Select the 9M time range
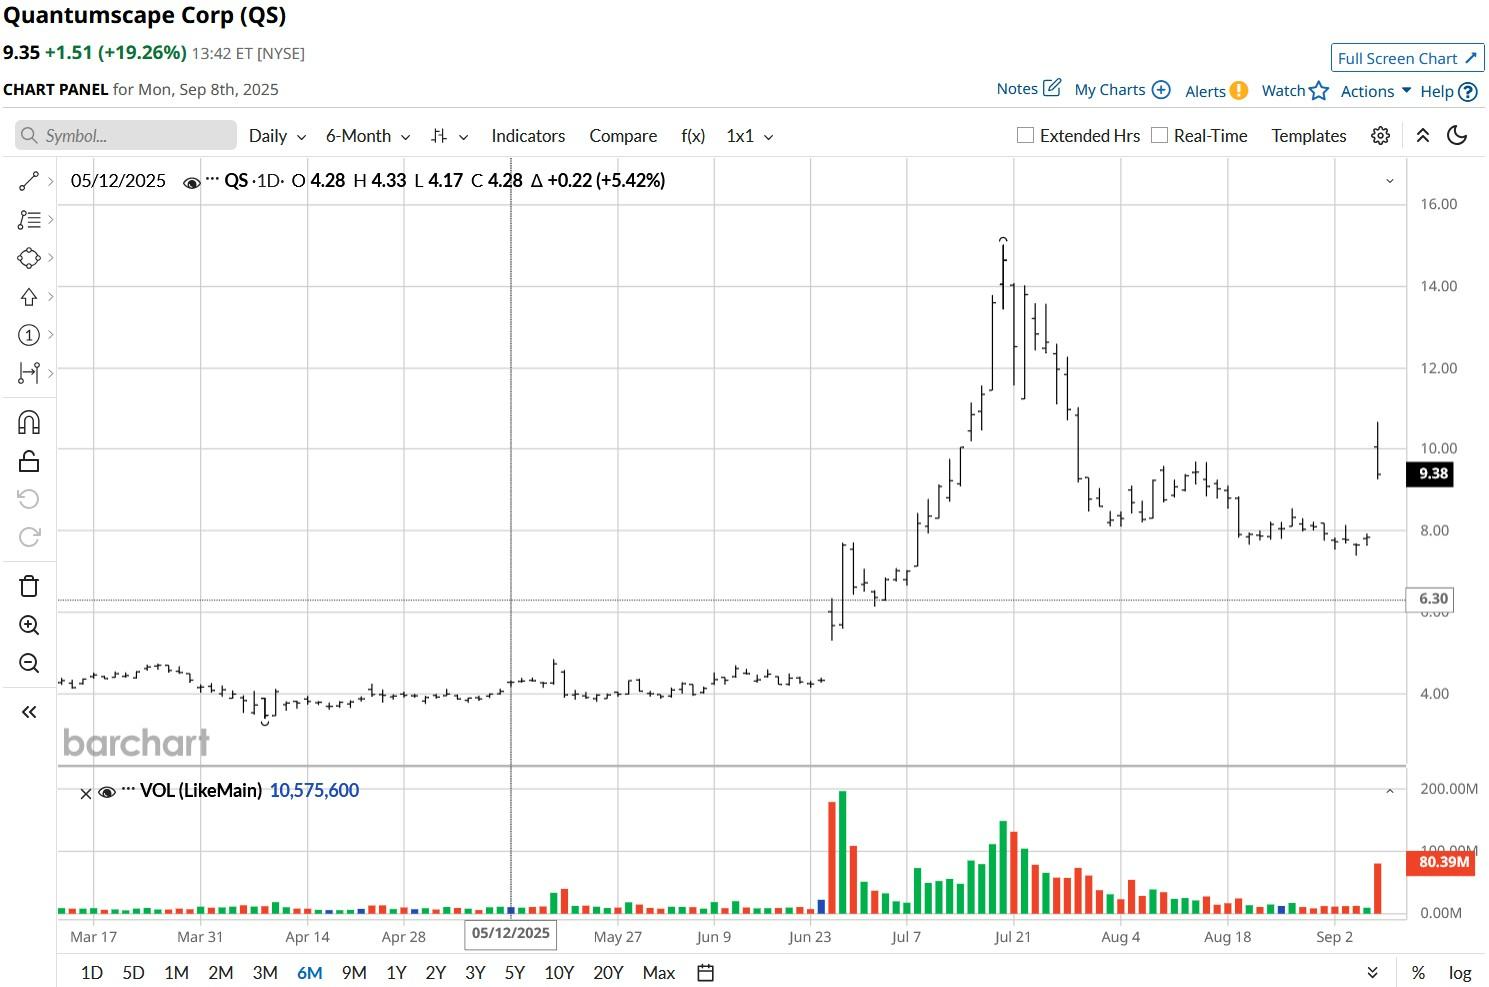This screenshot has height=987, width=1489. click(x=354, y=973)
